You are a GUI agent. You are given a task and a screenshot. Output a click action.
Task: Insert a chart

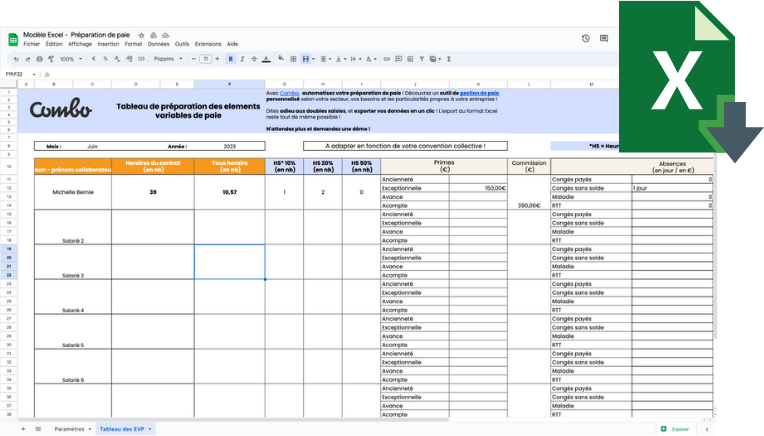410,59
